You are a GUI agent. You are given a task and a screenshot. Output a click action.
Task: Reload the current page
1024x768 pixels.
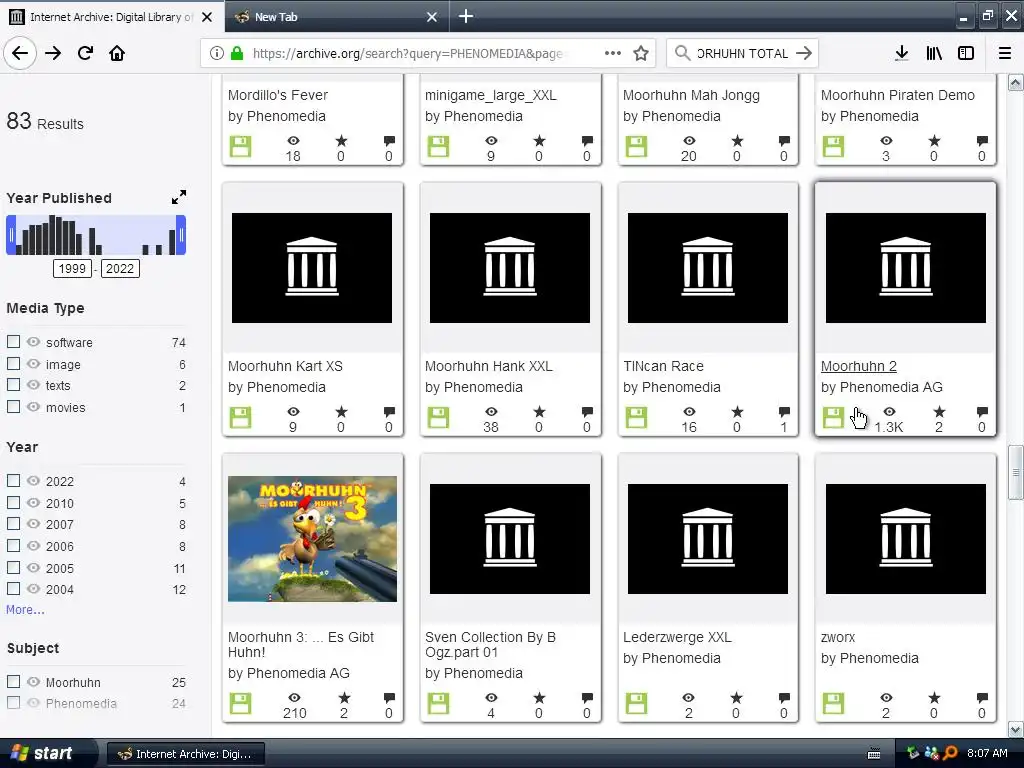[x=86, y=53]
